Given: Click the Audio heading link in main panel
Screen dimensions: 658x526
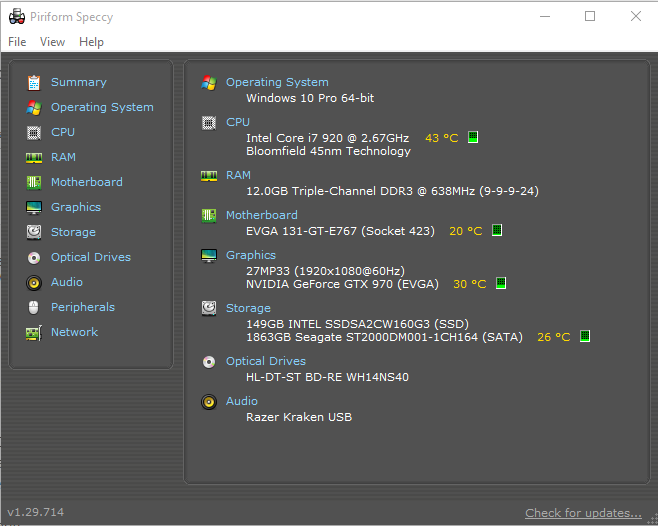Looking at the screenshot, I should coord(242,401).
